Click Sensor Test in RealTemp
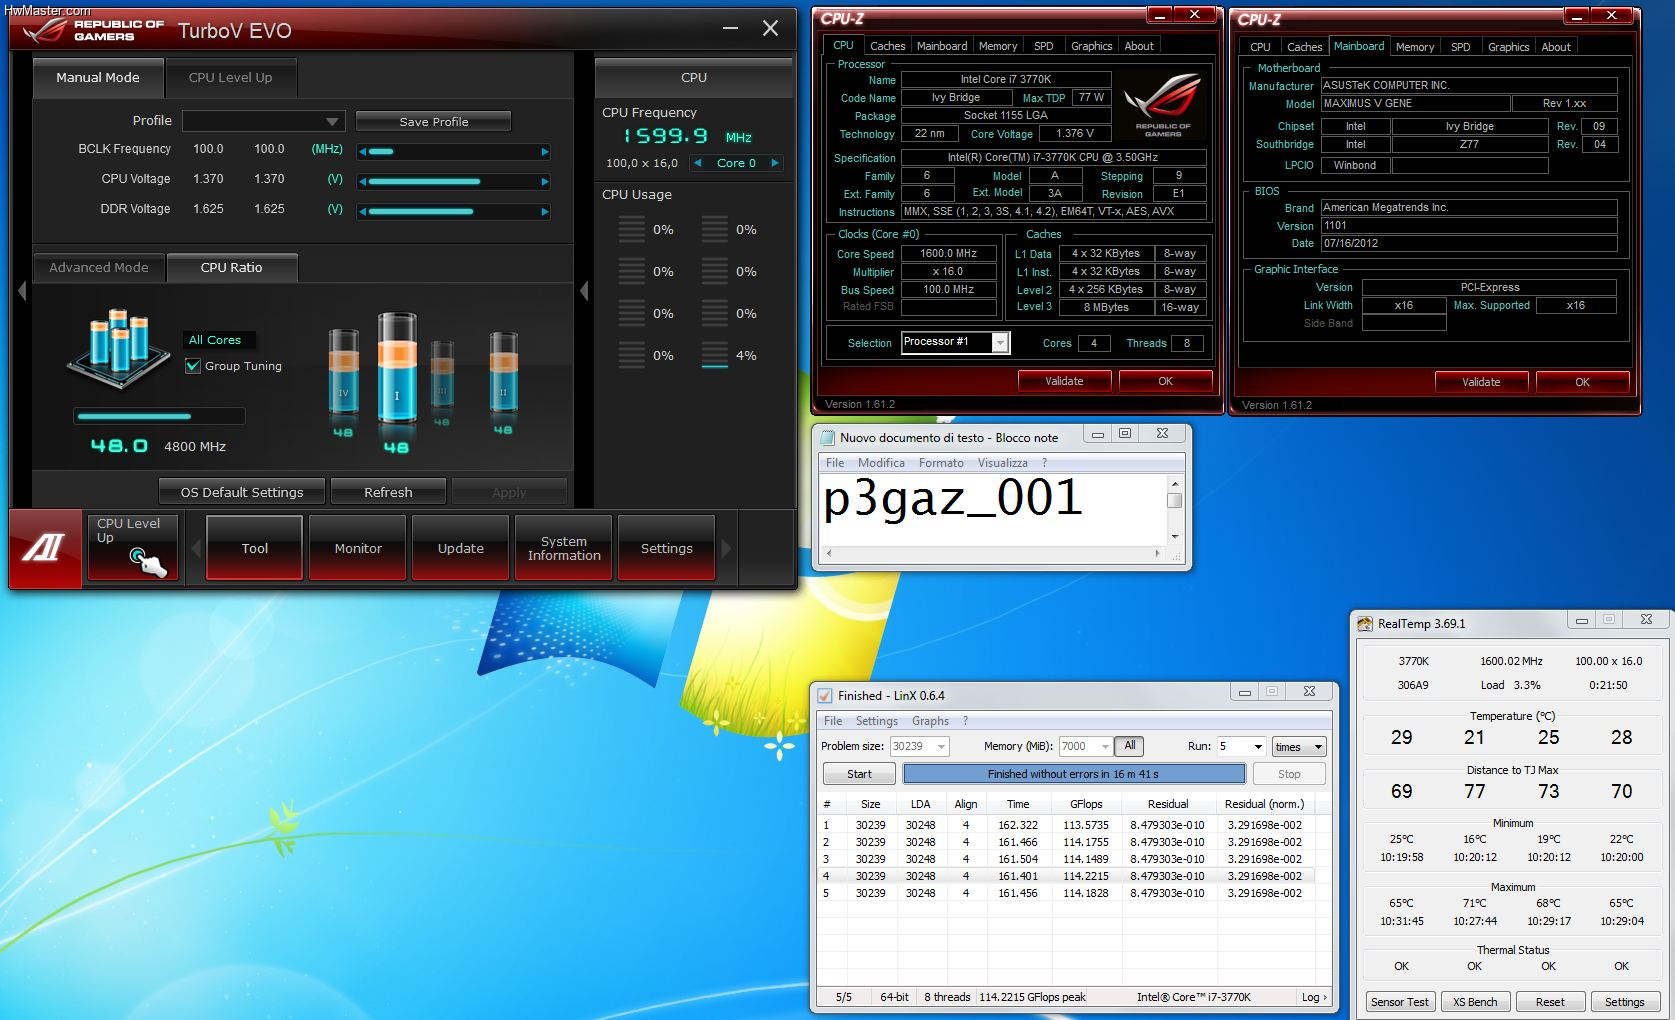 (1400, 1002)
